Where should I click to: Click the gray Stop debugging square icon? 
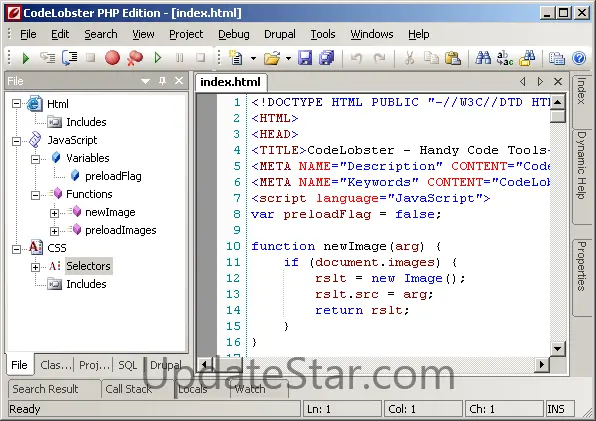pyautogui.click(x=90, y=58)
